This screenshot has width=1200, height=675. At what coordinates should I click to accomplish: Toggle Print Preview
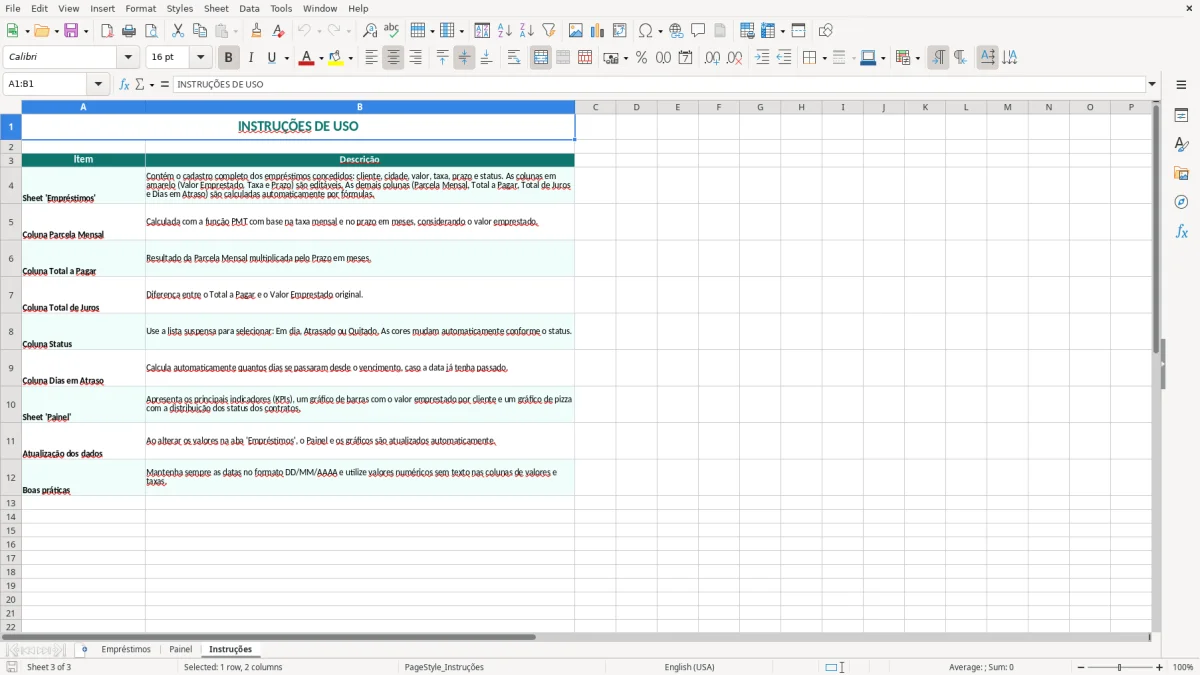point(151,31)
